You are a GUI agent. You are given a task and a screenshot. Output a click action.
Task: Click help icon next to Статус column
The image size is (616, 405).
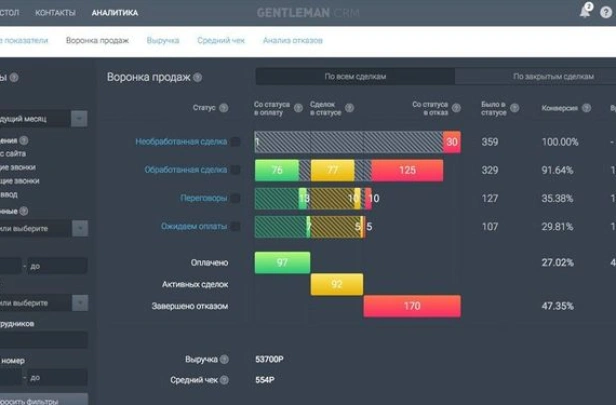(x=224, y=106)
